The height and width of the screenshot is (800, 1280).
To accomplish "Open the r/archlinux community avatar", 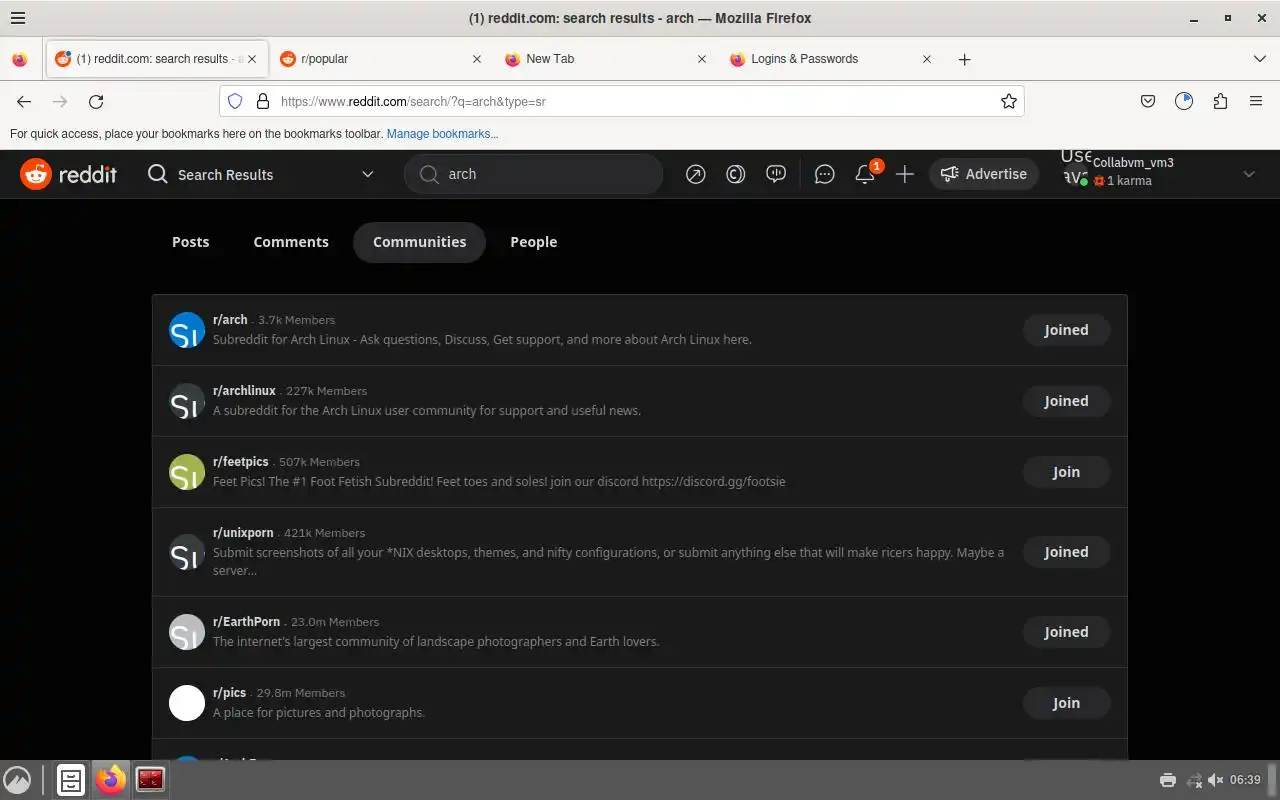I will [187, 401].
